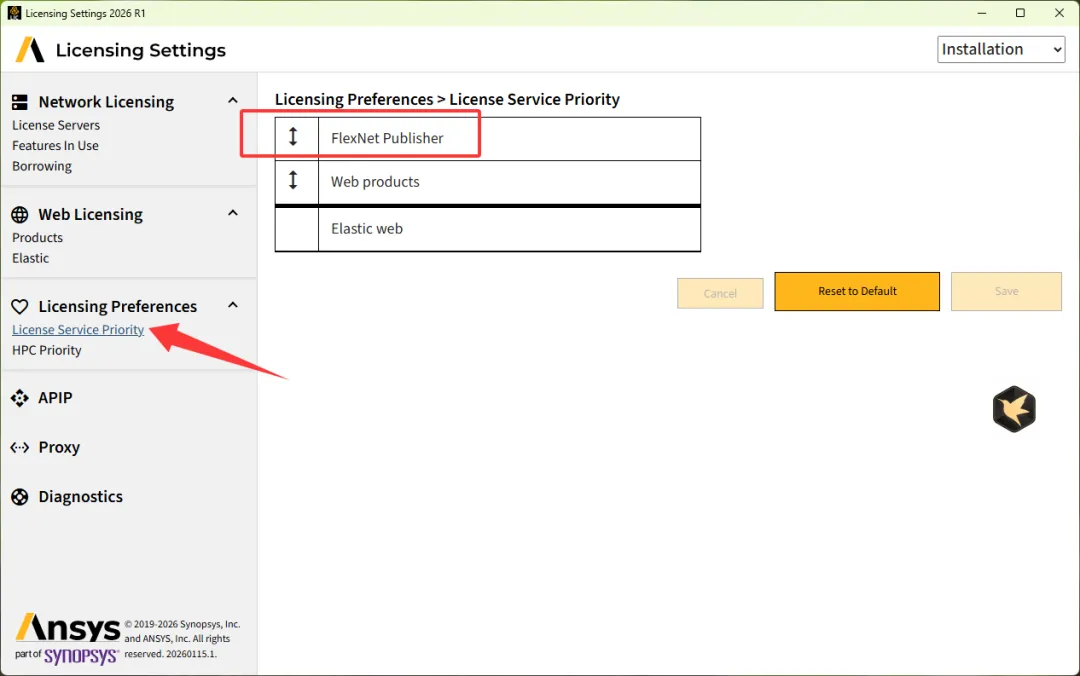Open License Servers page
The image size is (1080, 676).
(x=56, y=125)
